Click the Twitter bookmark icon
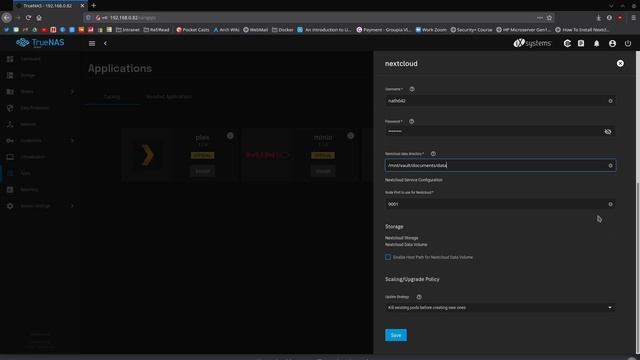The height and width of the screenshot is (360, 640). point(6,29)
